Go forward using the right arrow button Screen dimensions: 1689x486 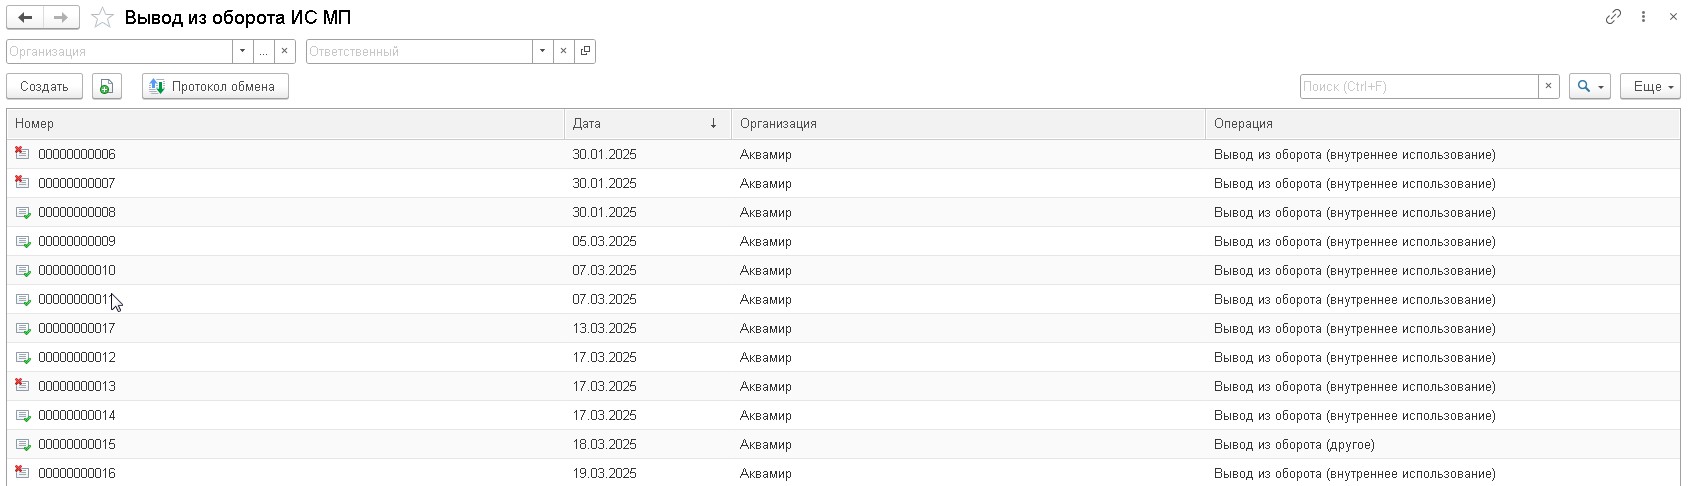[61, 17]
